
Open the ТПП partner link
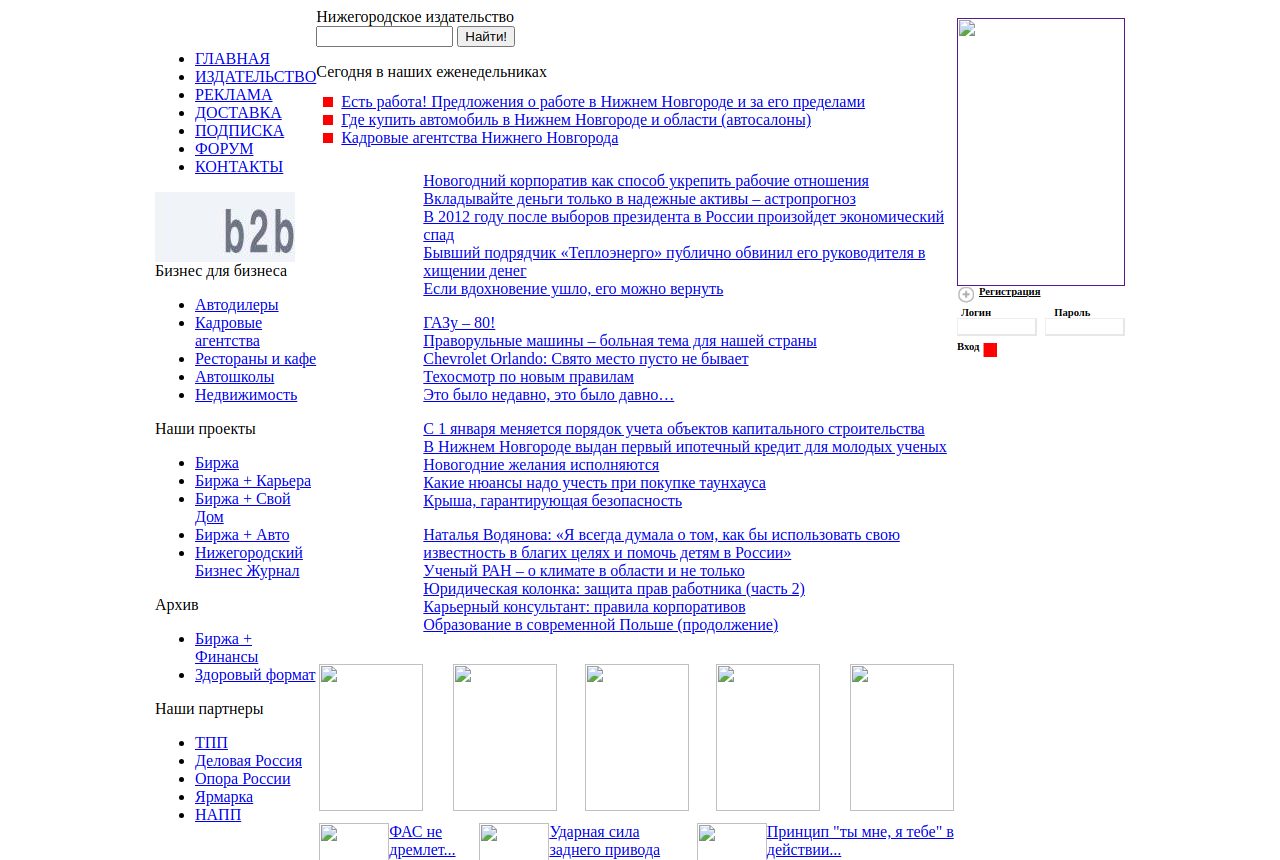coord(211,743)
